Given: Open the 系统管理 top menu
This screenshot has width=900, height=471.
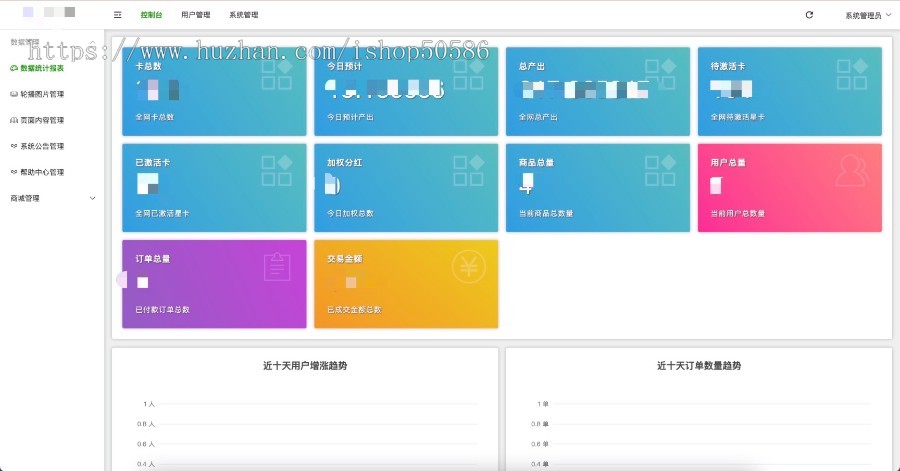Looking at the screenshot, I should (244, 15).
